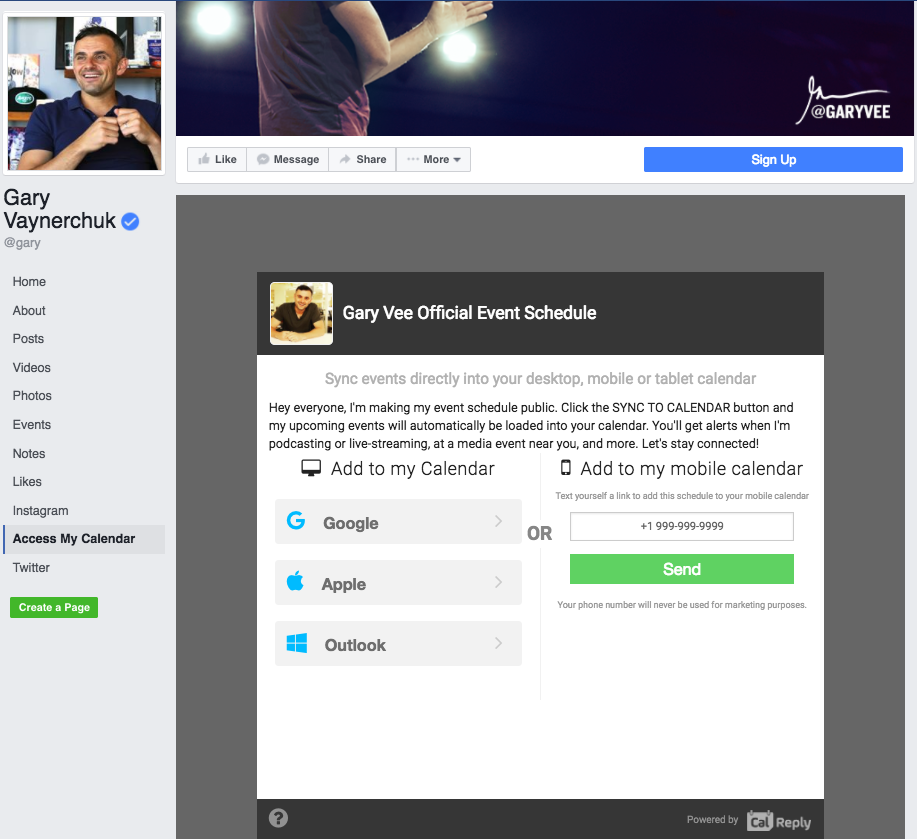Click the green Send button

coord(681,569)
